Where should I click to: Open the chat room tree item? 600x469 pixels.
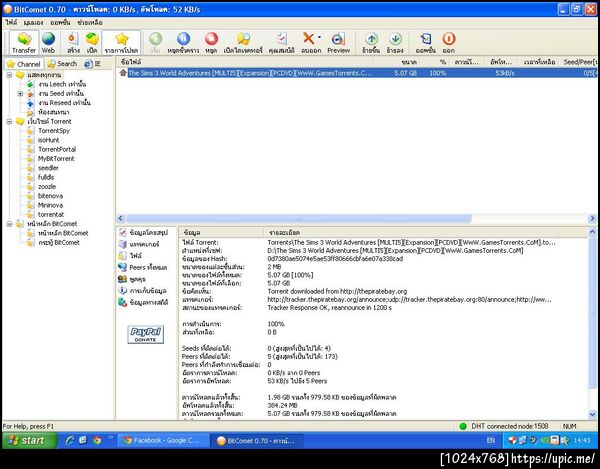point(54,112)
